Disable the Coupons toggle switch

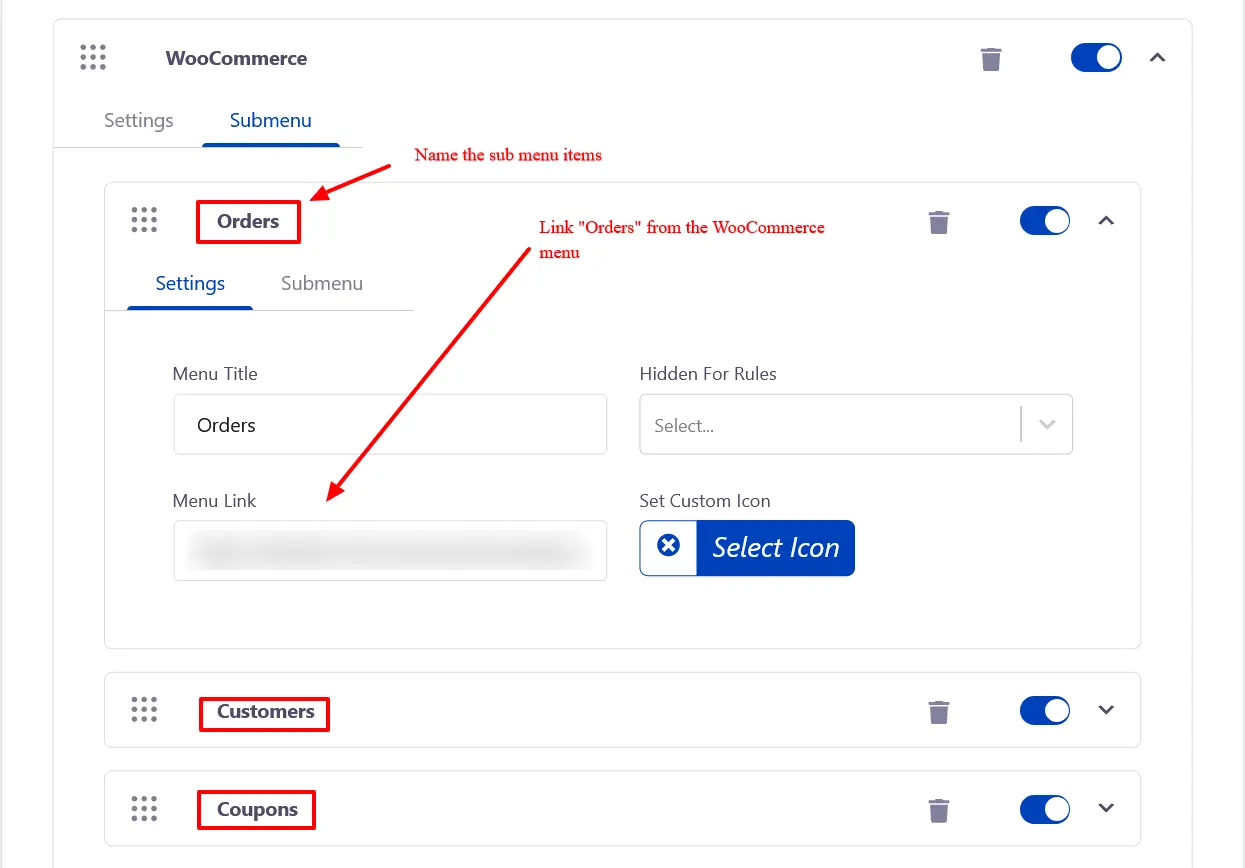tap(1045, 808)
